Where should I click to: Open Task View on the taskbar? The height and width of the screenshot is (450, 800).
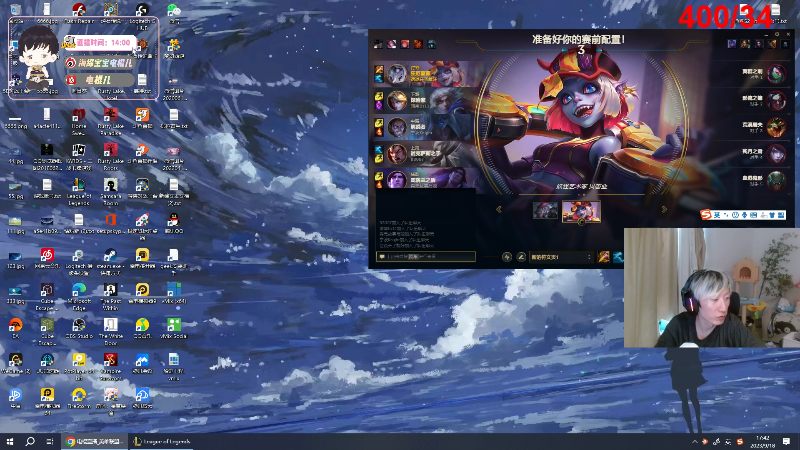click(x=50, y=441)
